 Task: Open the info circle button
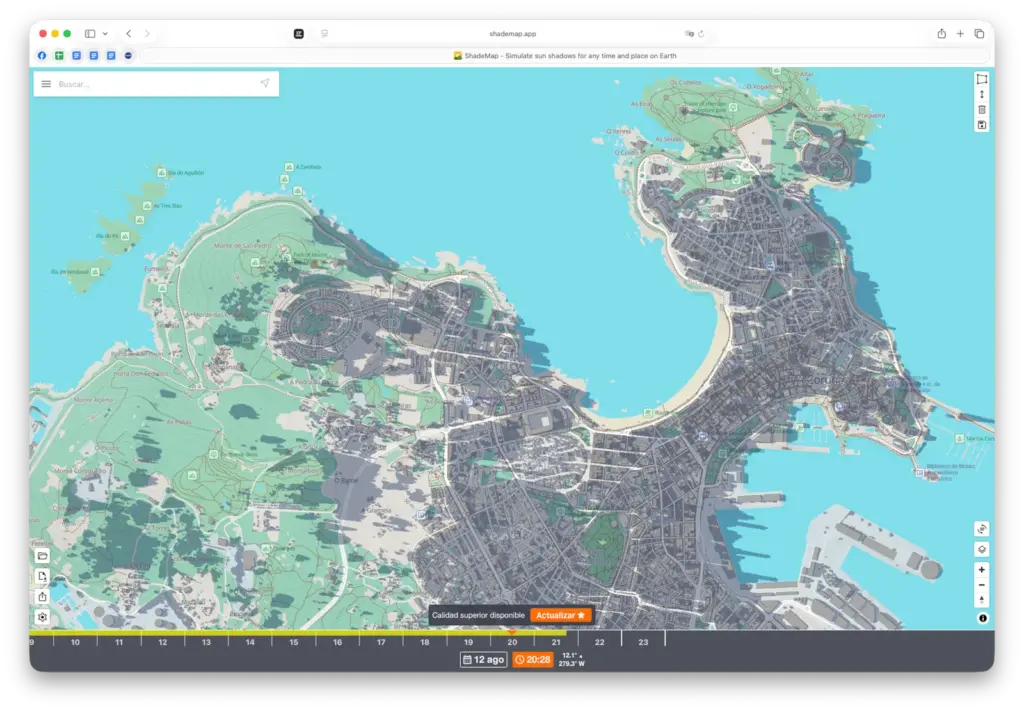[982, 618]
